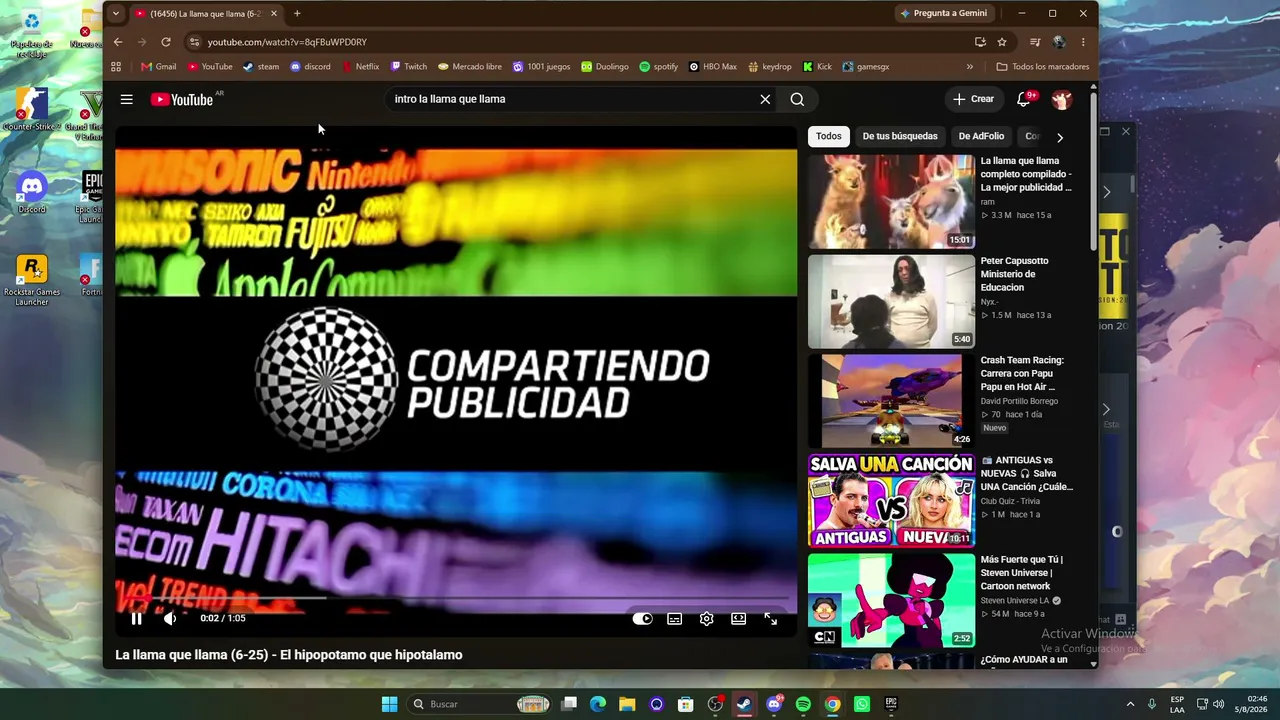This screenshot has width=1280, height=720.
Task: Open Todos los marcadores folder
Action: (x=1043, y=67)
